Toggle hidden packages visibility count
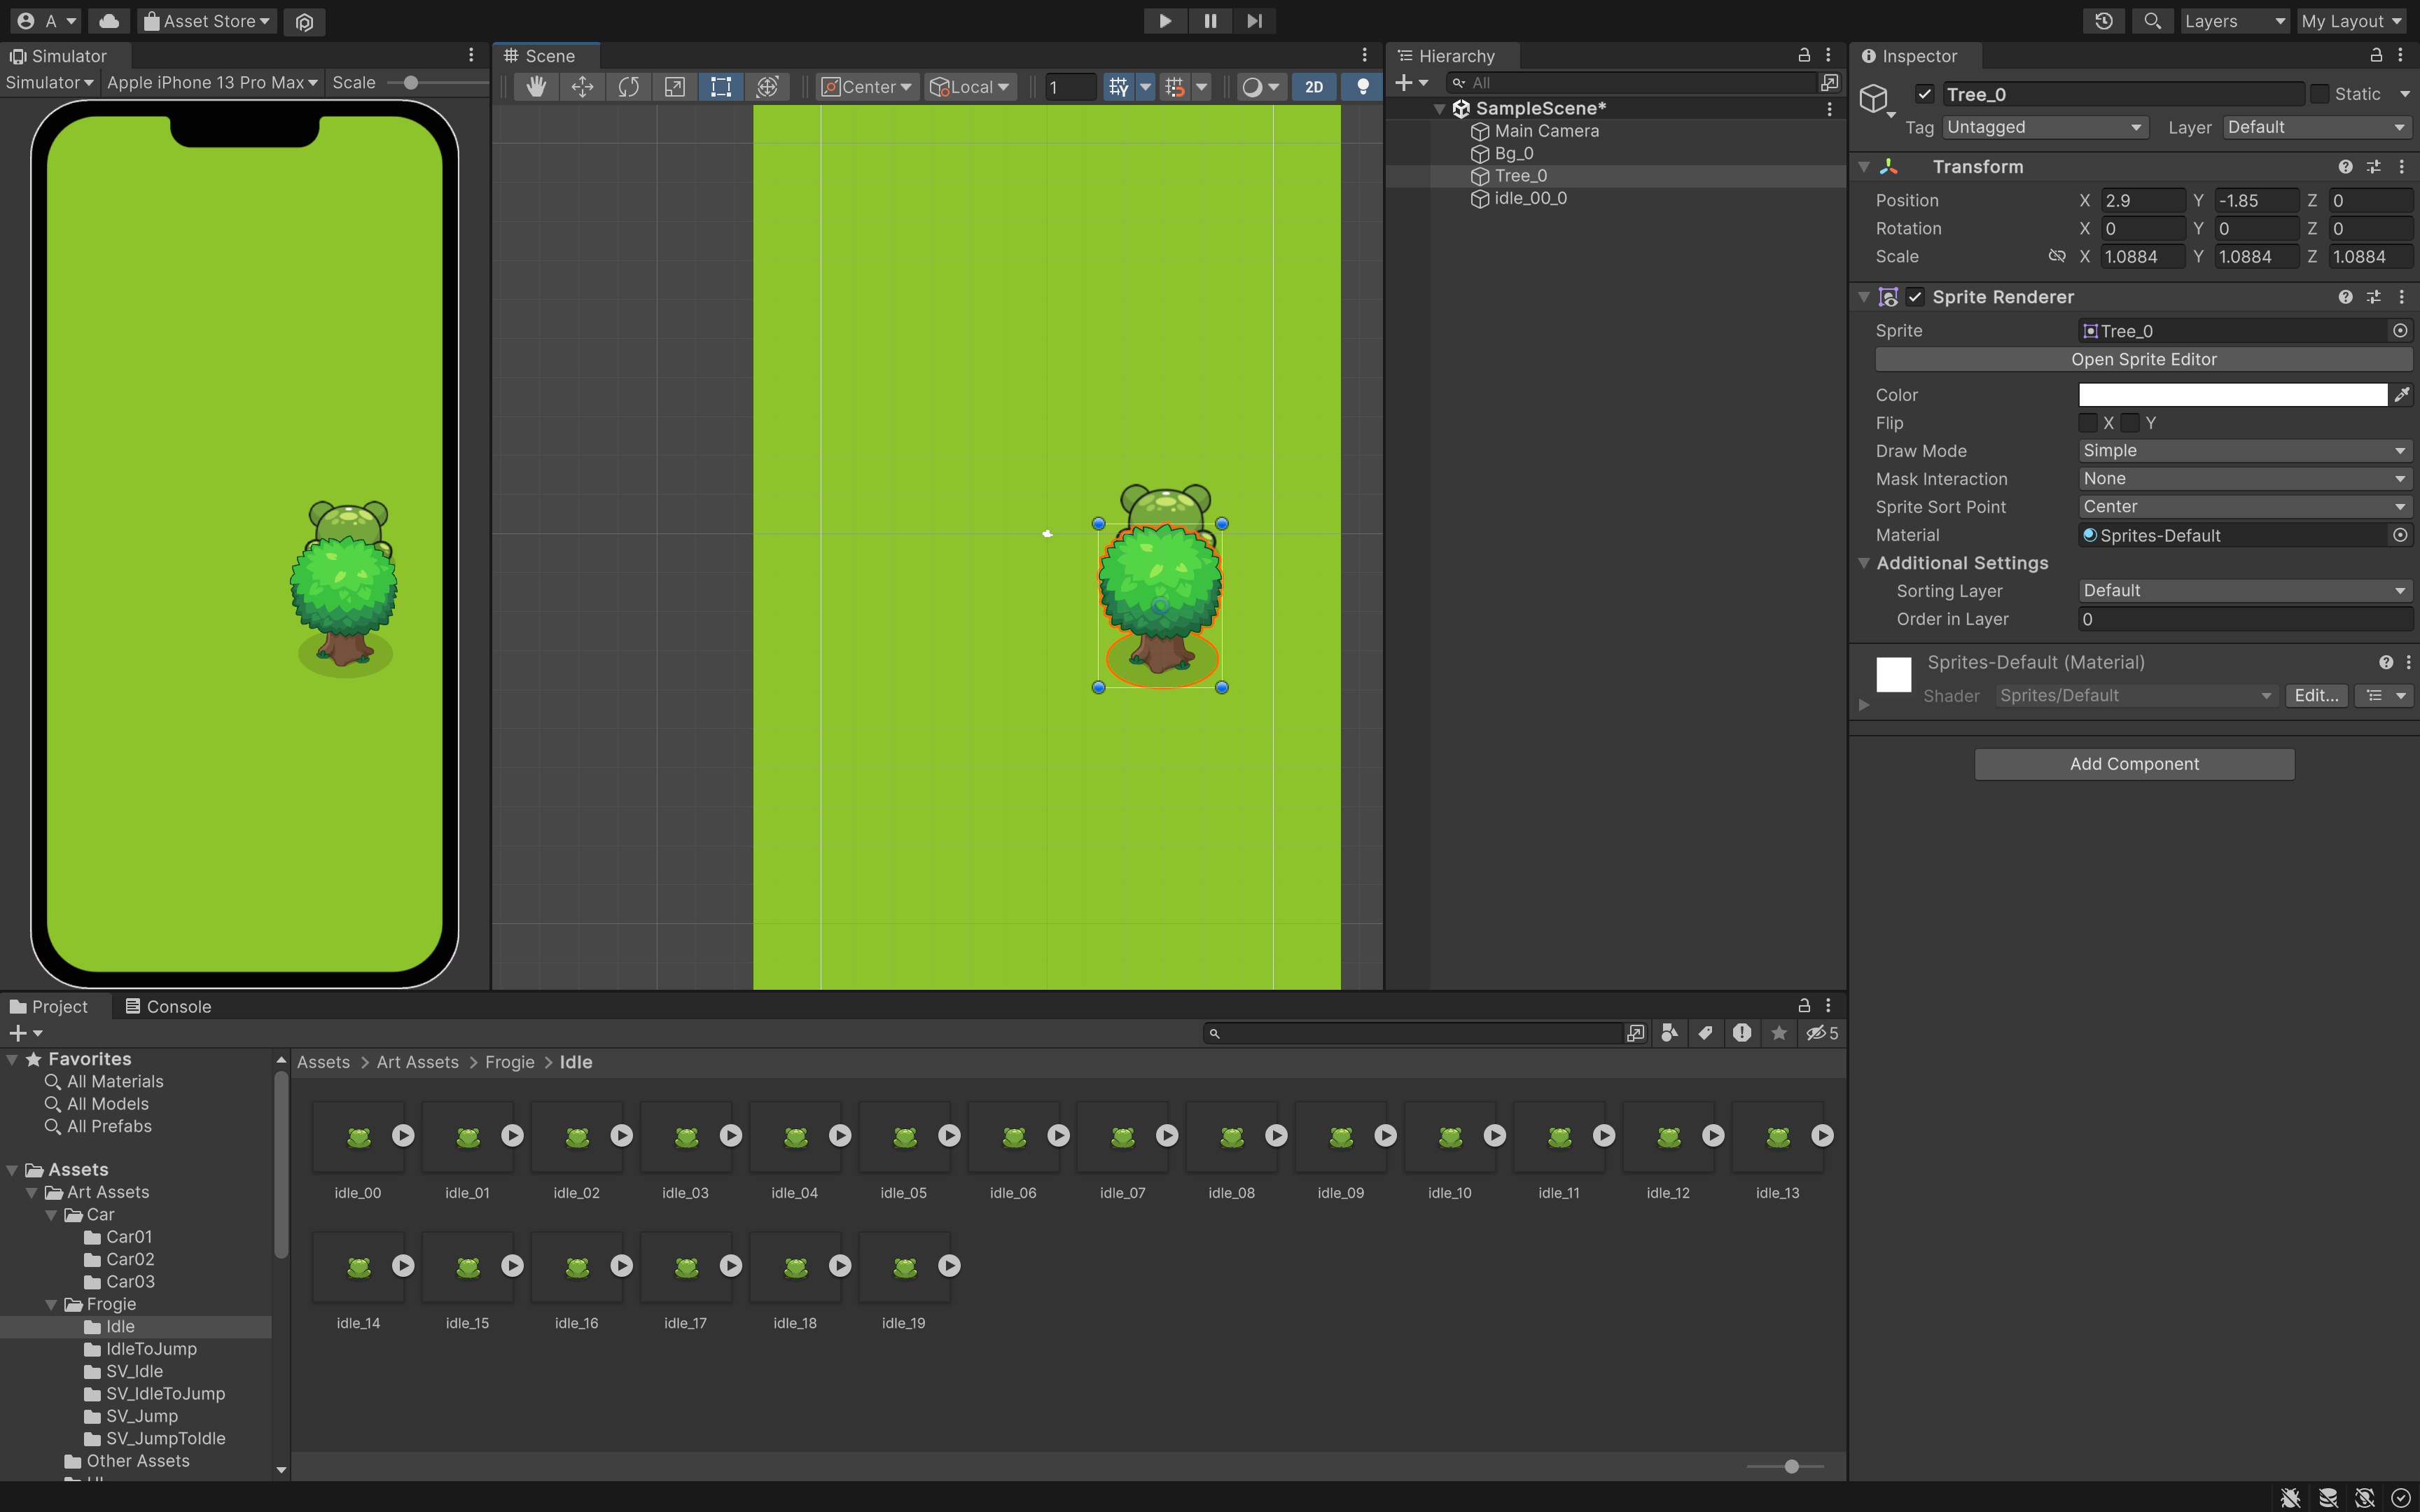The image size is (2420, 1512). pos(1822,1033)
